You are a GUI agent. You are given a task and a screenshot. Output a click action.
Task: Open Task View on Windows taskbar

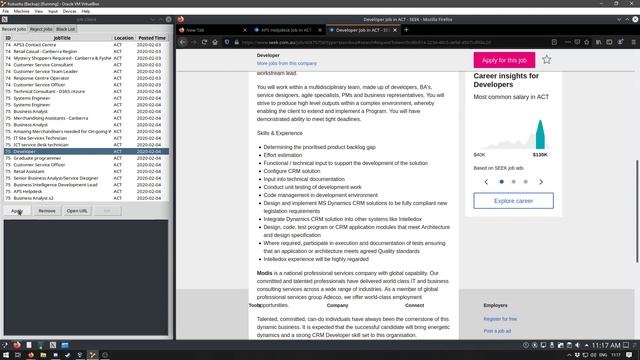(x=18, y=355)
